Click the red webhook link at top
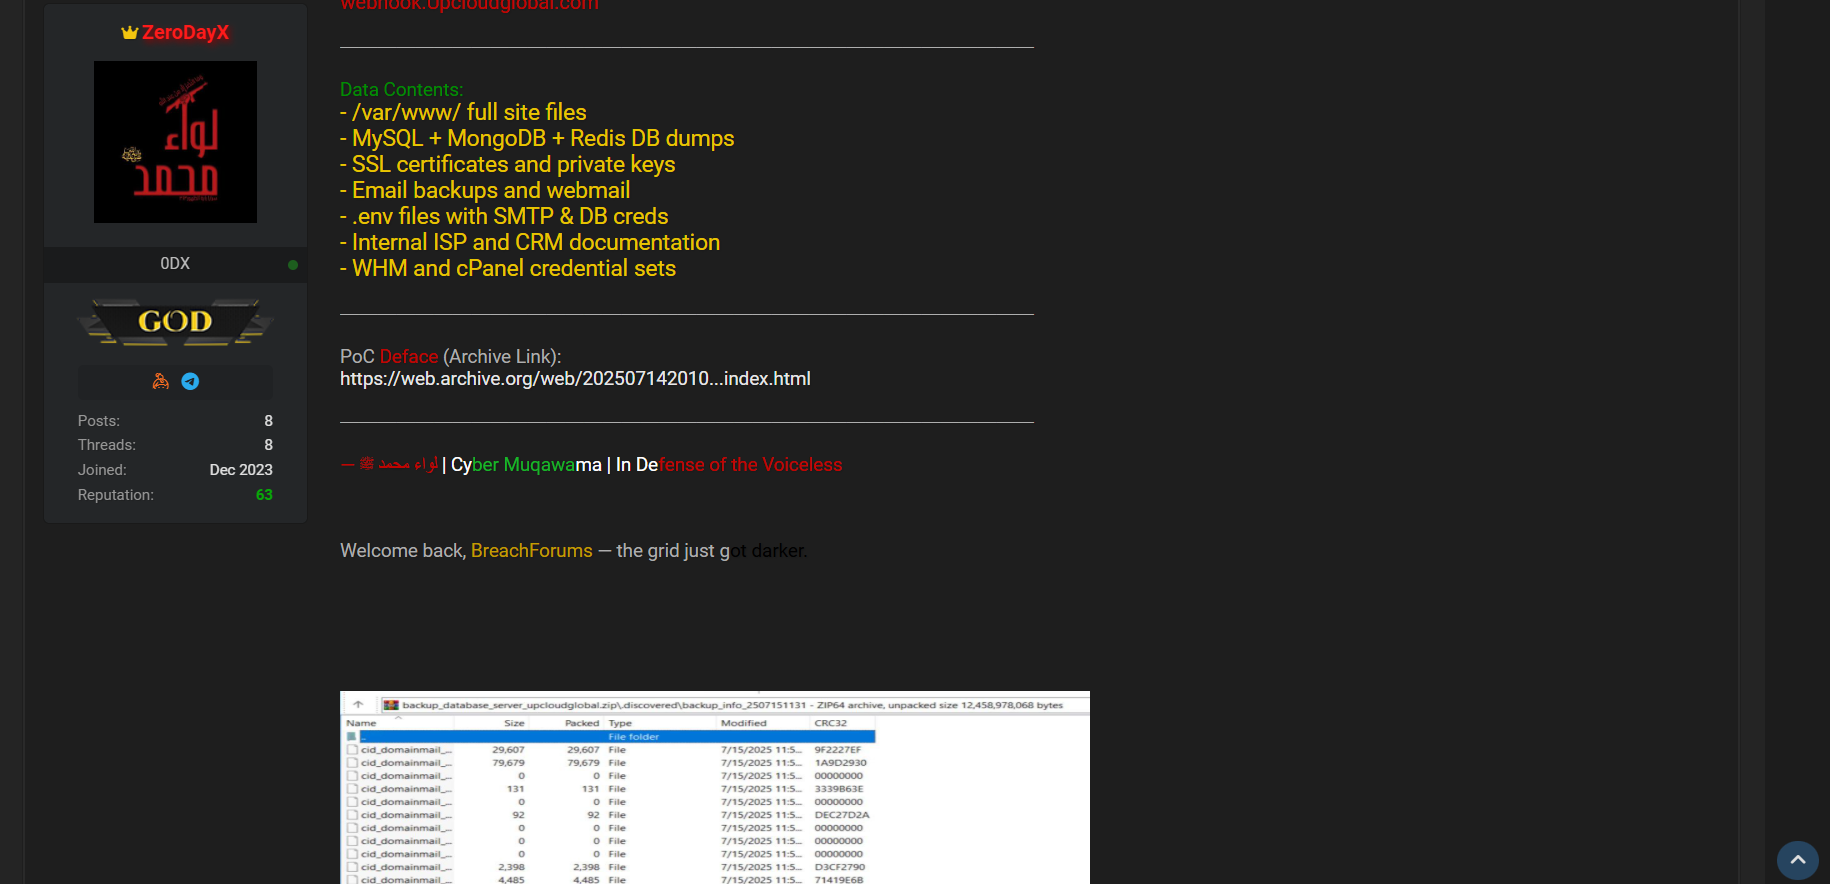This screenshot has width=1830, height=884. (x=469, y=5)
